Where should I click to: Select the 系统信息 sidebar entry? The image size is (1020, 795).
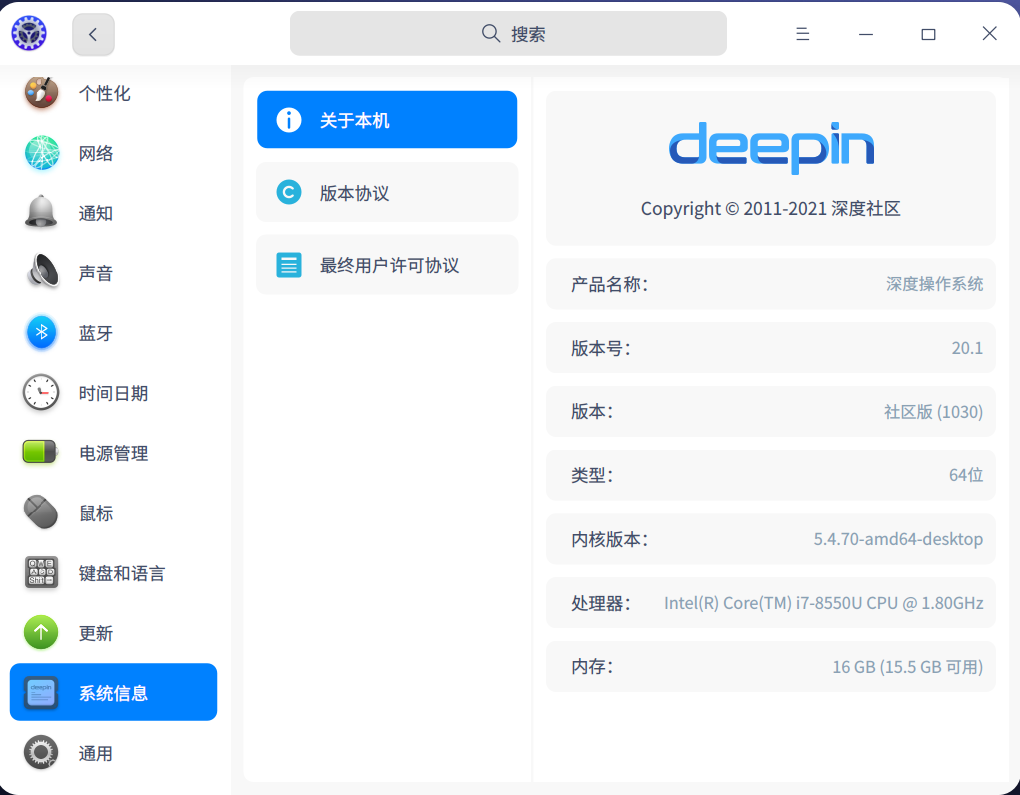click(113, 692)
